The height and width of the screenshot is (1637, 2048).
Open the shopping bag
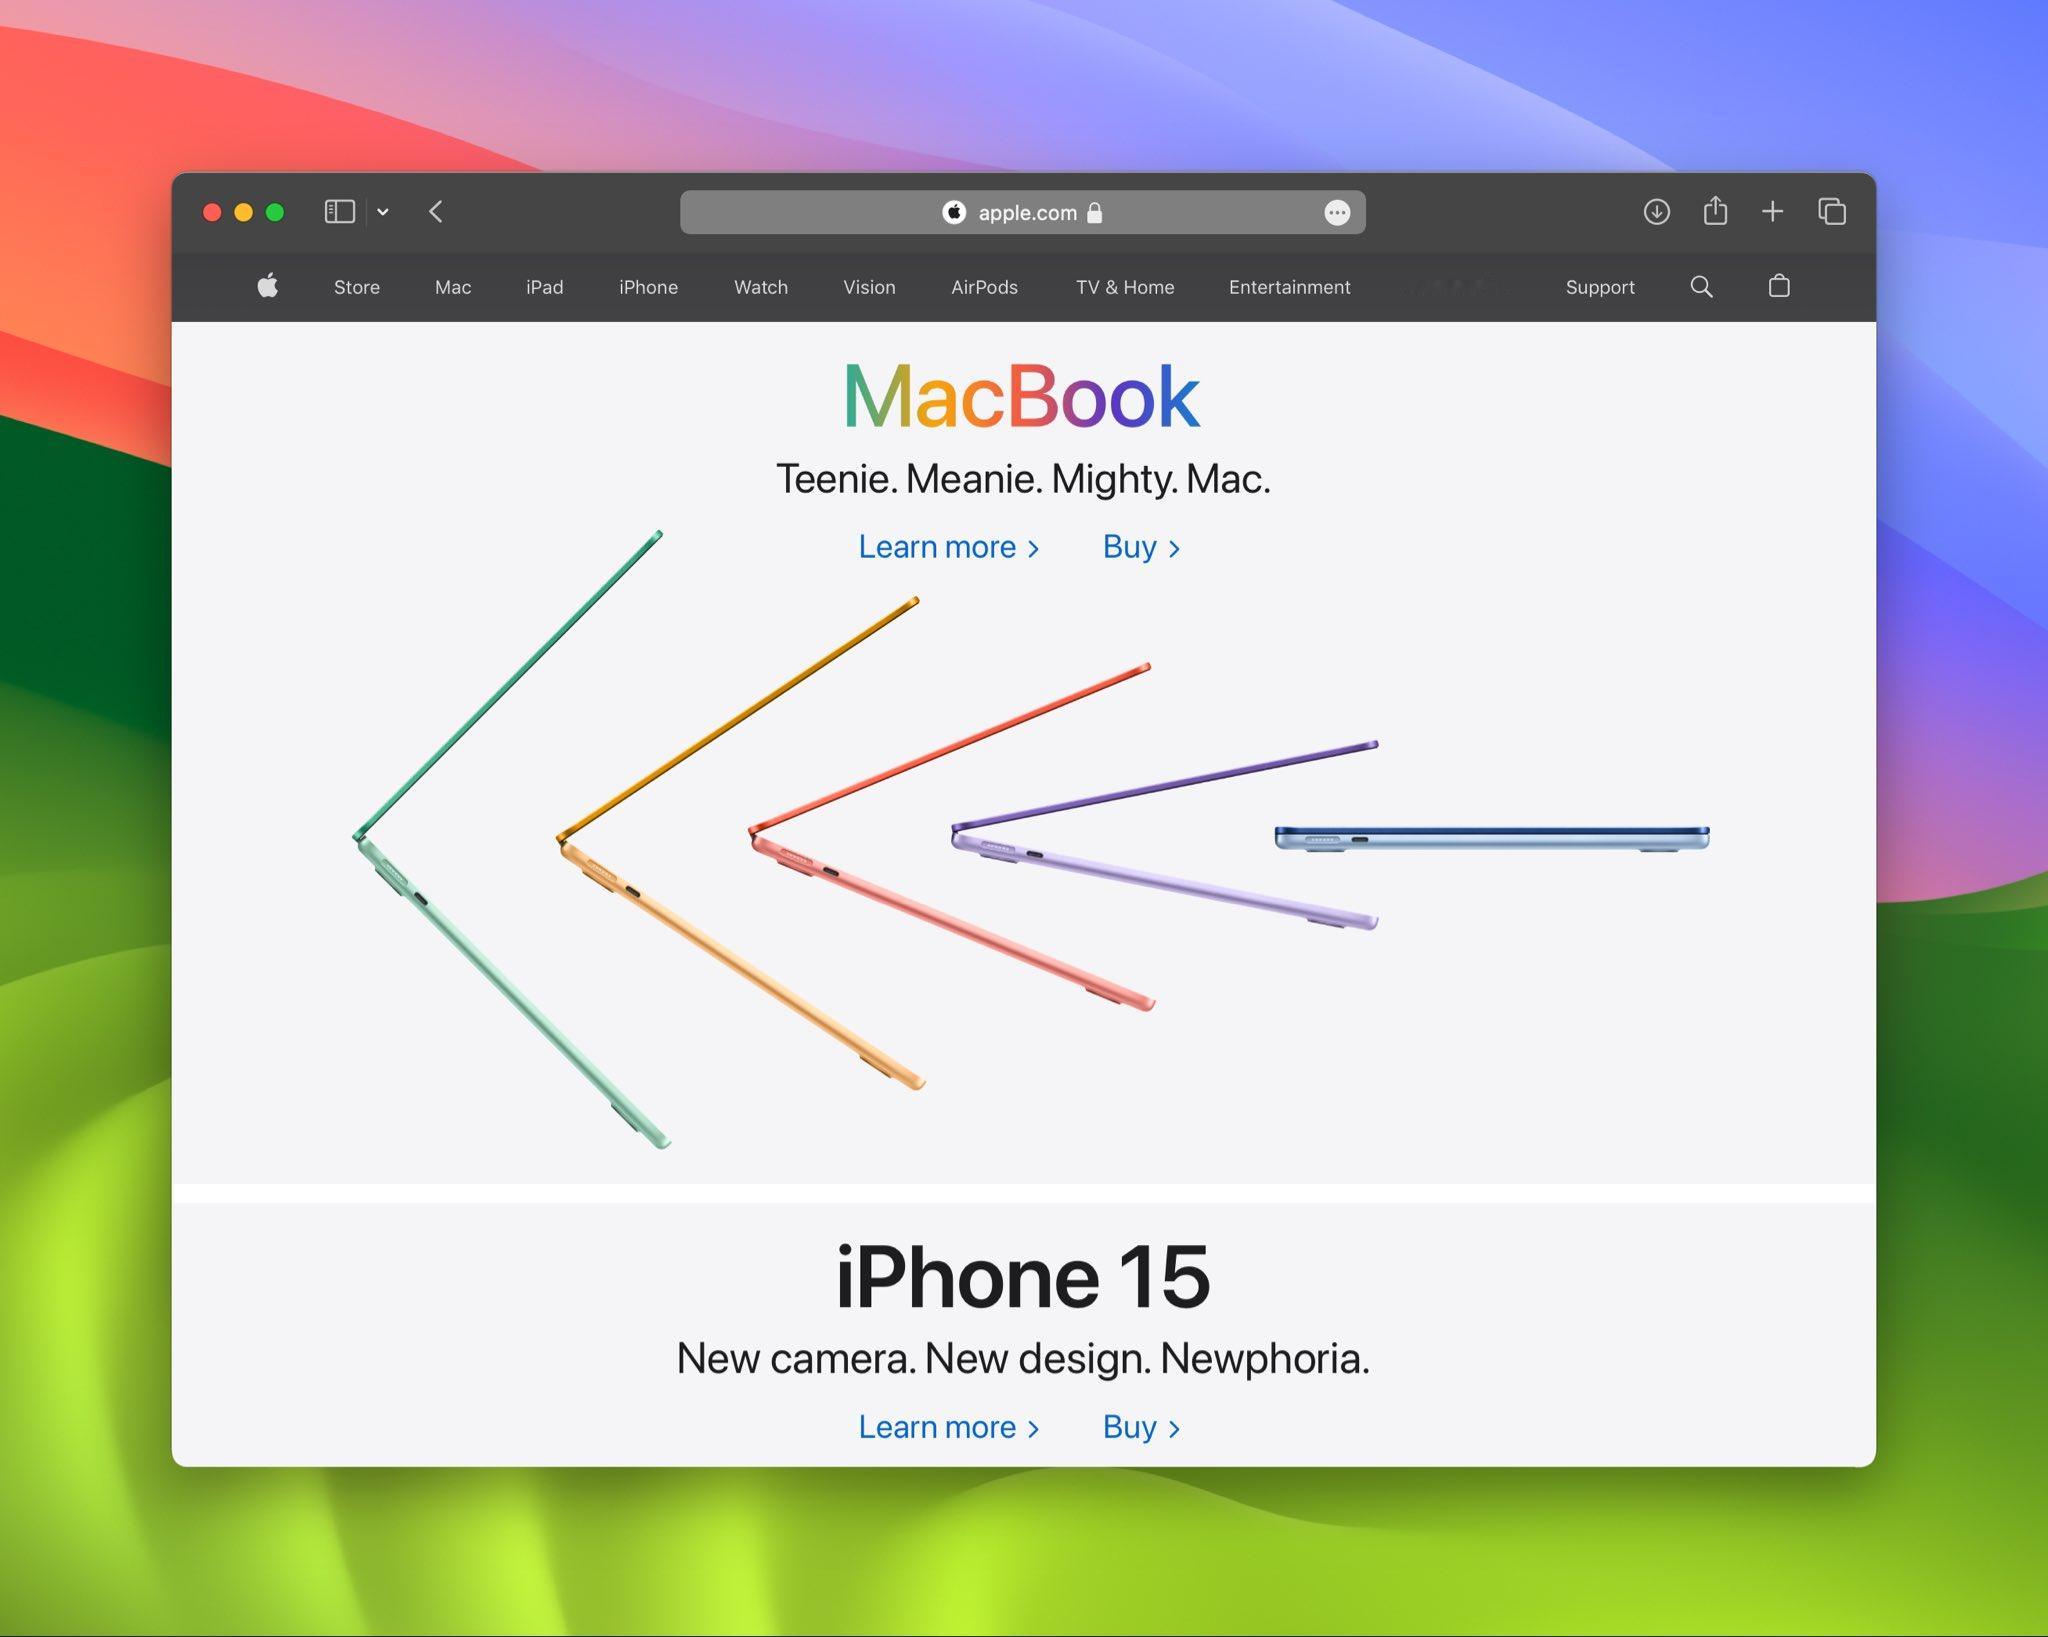(1779, 286)
